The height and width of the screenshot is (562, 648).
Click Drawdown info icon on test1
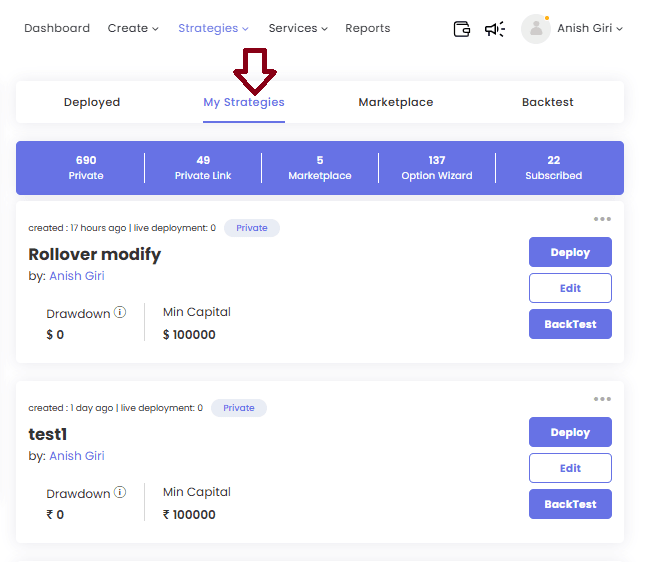120,493
